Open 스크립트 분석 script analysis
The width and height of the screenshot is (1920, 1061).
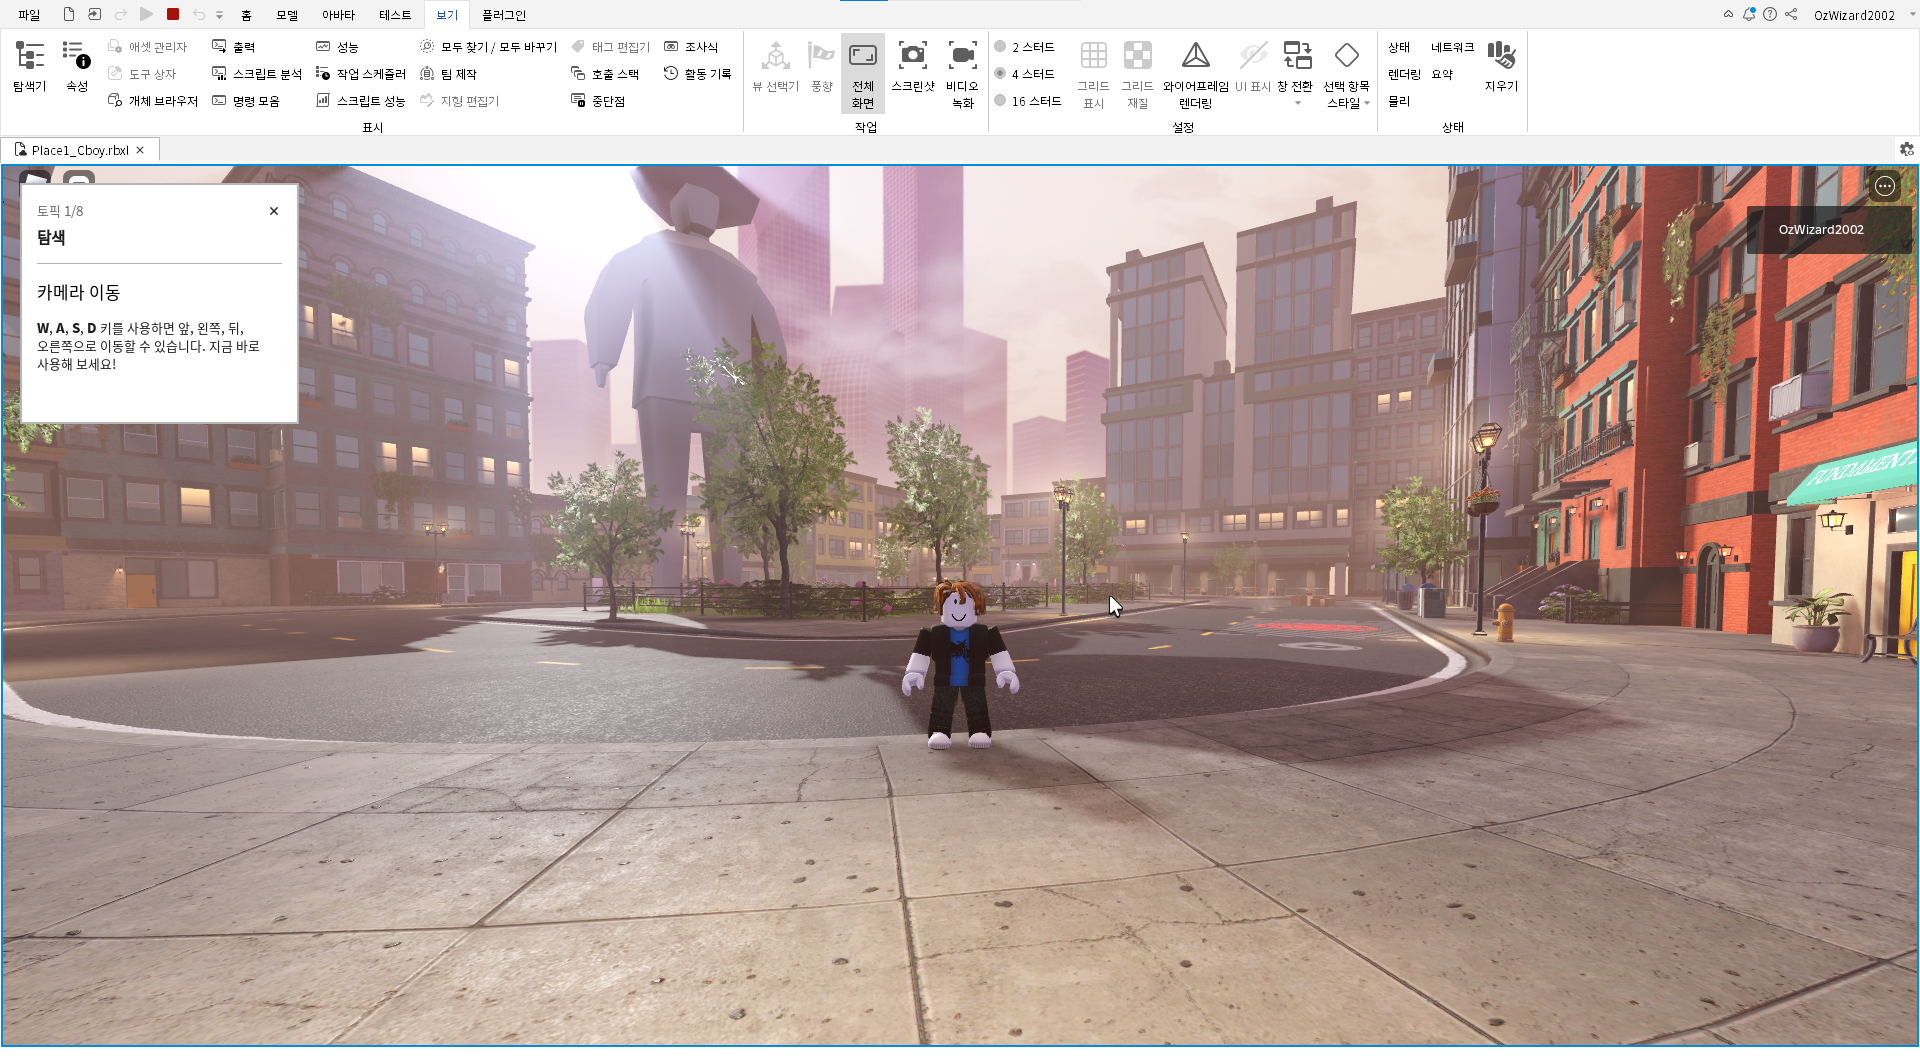[x=257, y=74]
